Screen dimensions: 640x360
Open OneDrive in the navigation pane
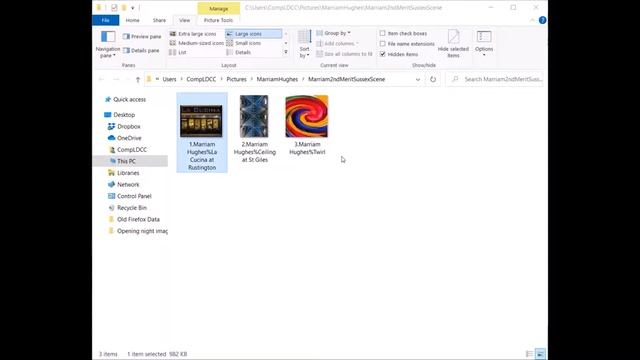pos(124,138)
